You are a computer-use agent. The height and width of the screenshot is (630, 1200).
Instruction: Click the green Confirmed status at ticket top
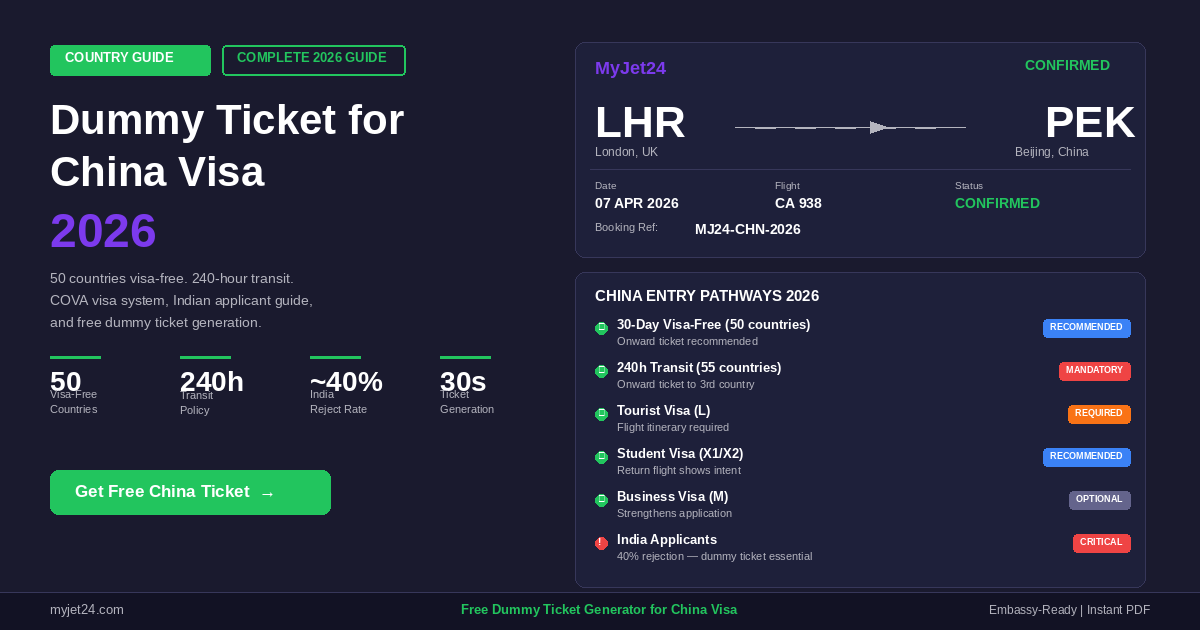(x=1067, y=65)
